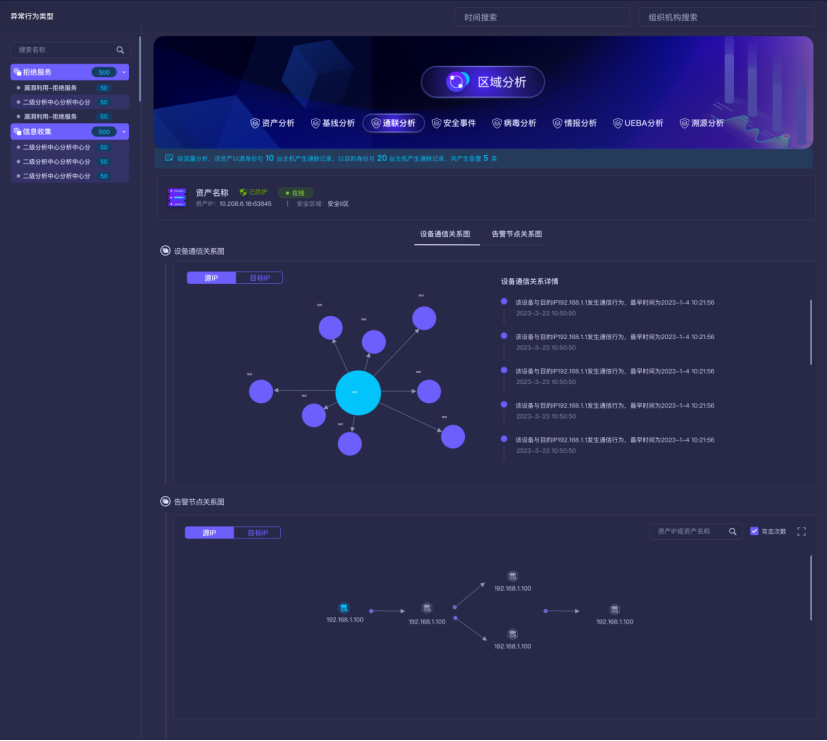Click the server icon beside 资产名称
This screenshot has width=827, height=741.
pyautogui.click(x=178, y=197)
